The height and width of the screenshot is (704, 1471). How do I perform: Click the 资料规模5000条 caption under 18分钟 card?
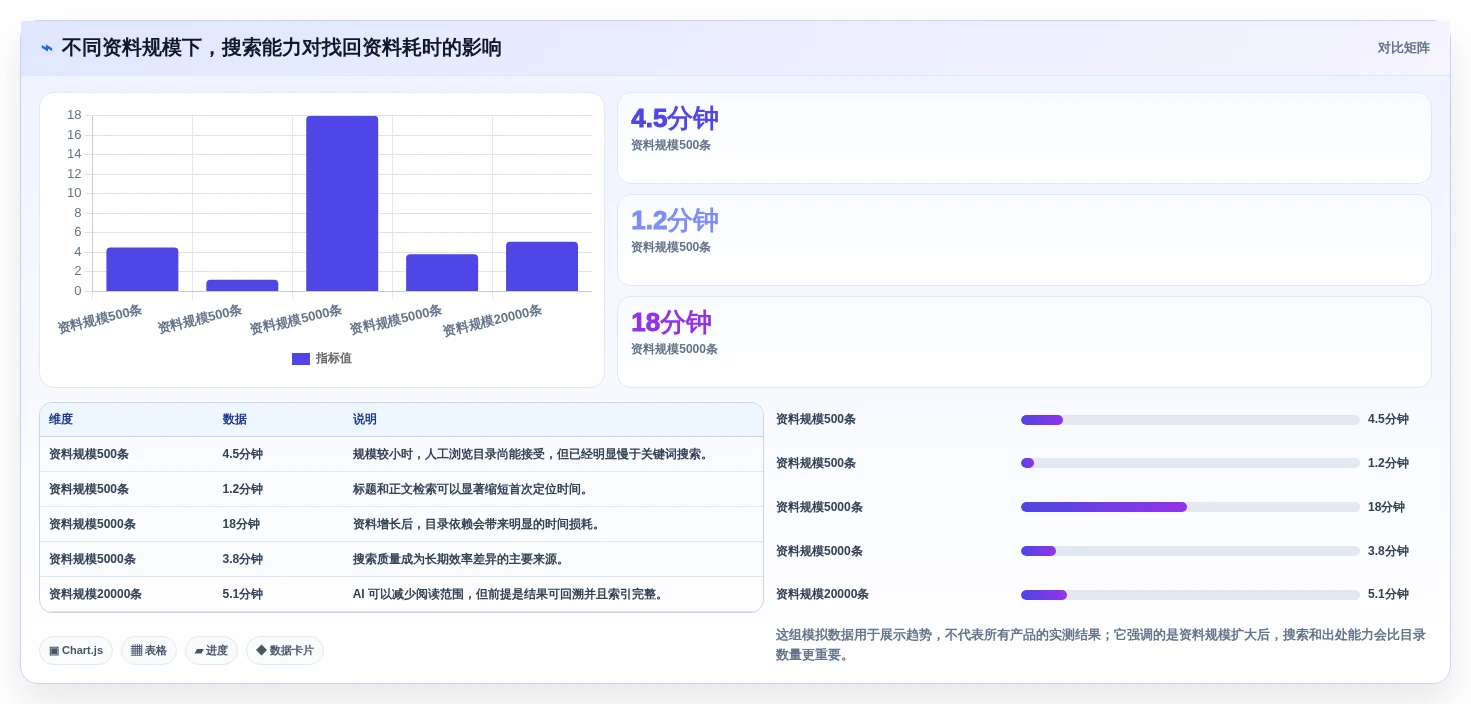point(674,349)
